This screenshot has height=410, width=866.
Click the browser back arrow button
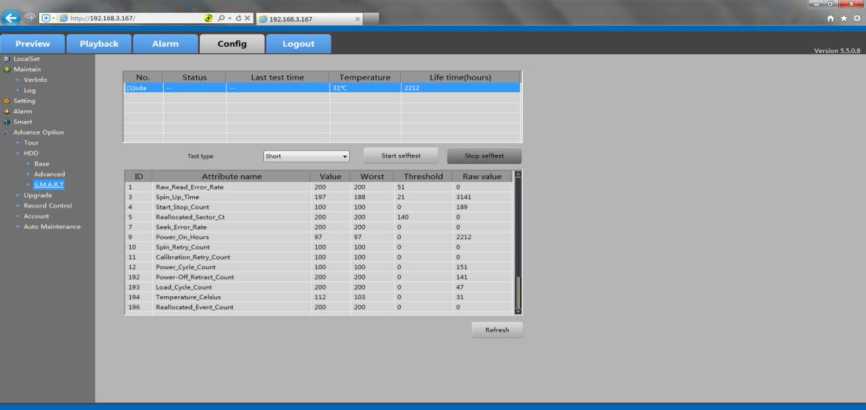tap(12, 18)
